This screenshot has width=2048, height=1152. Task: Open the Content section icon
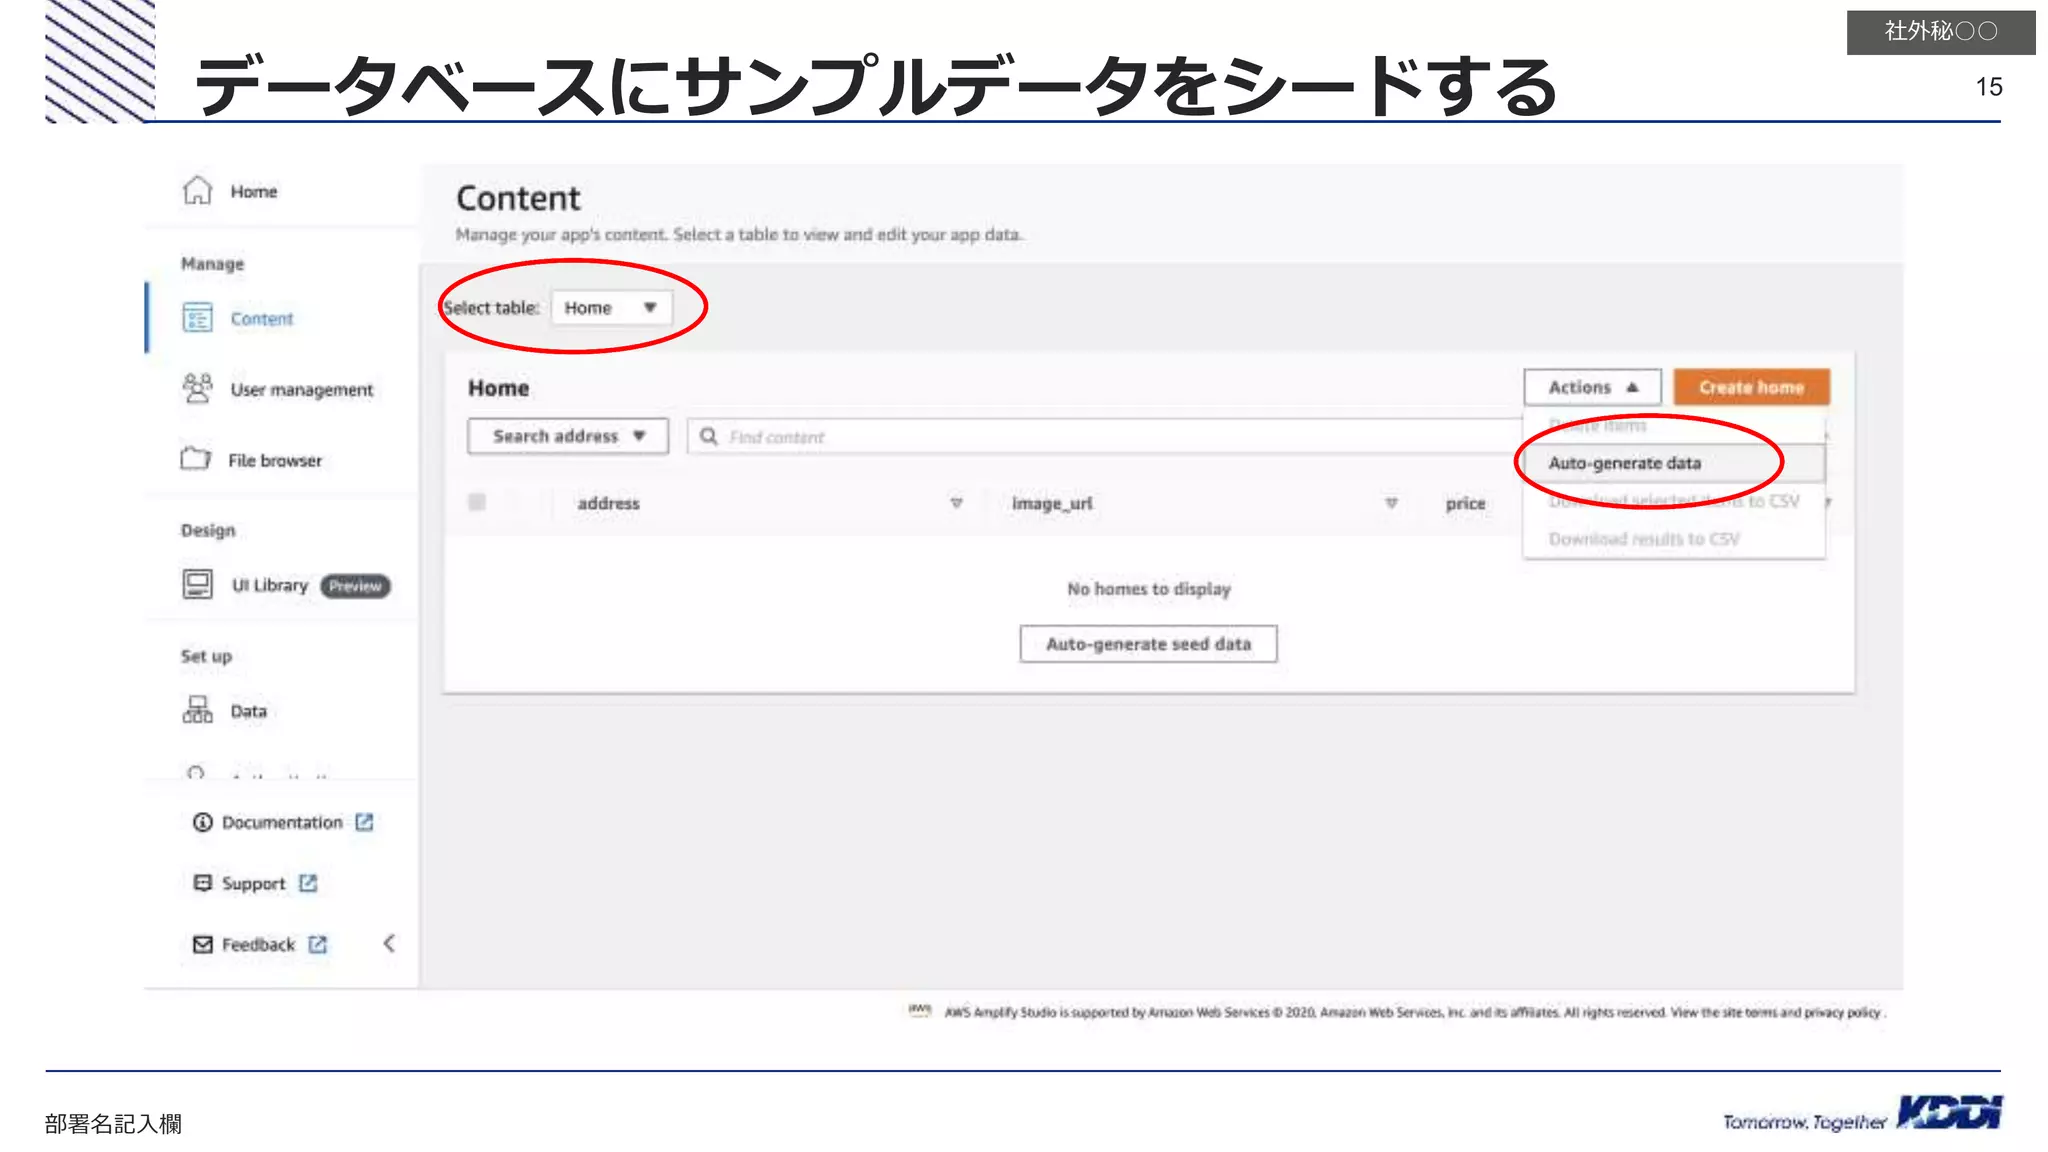197,318
